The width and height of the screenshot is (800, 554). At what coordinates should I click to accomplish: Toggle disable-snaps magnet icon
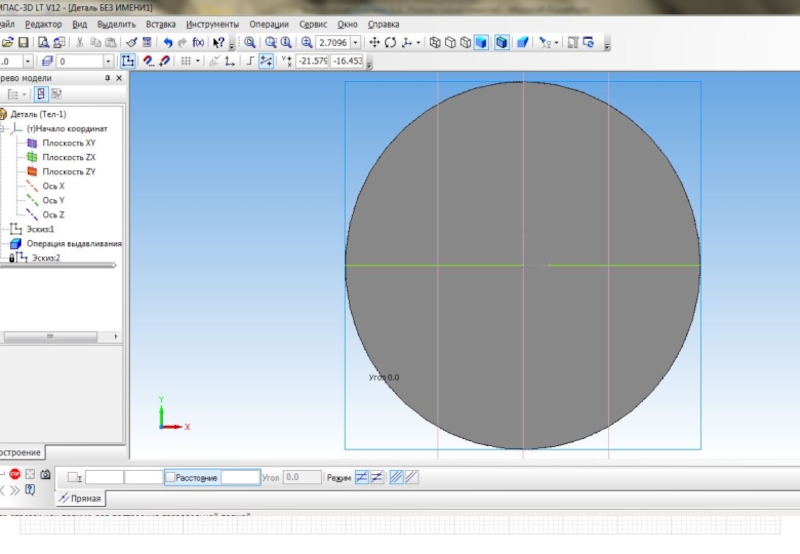(x=164, y=61)
